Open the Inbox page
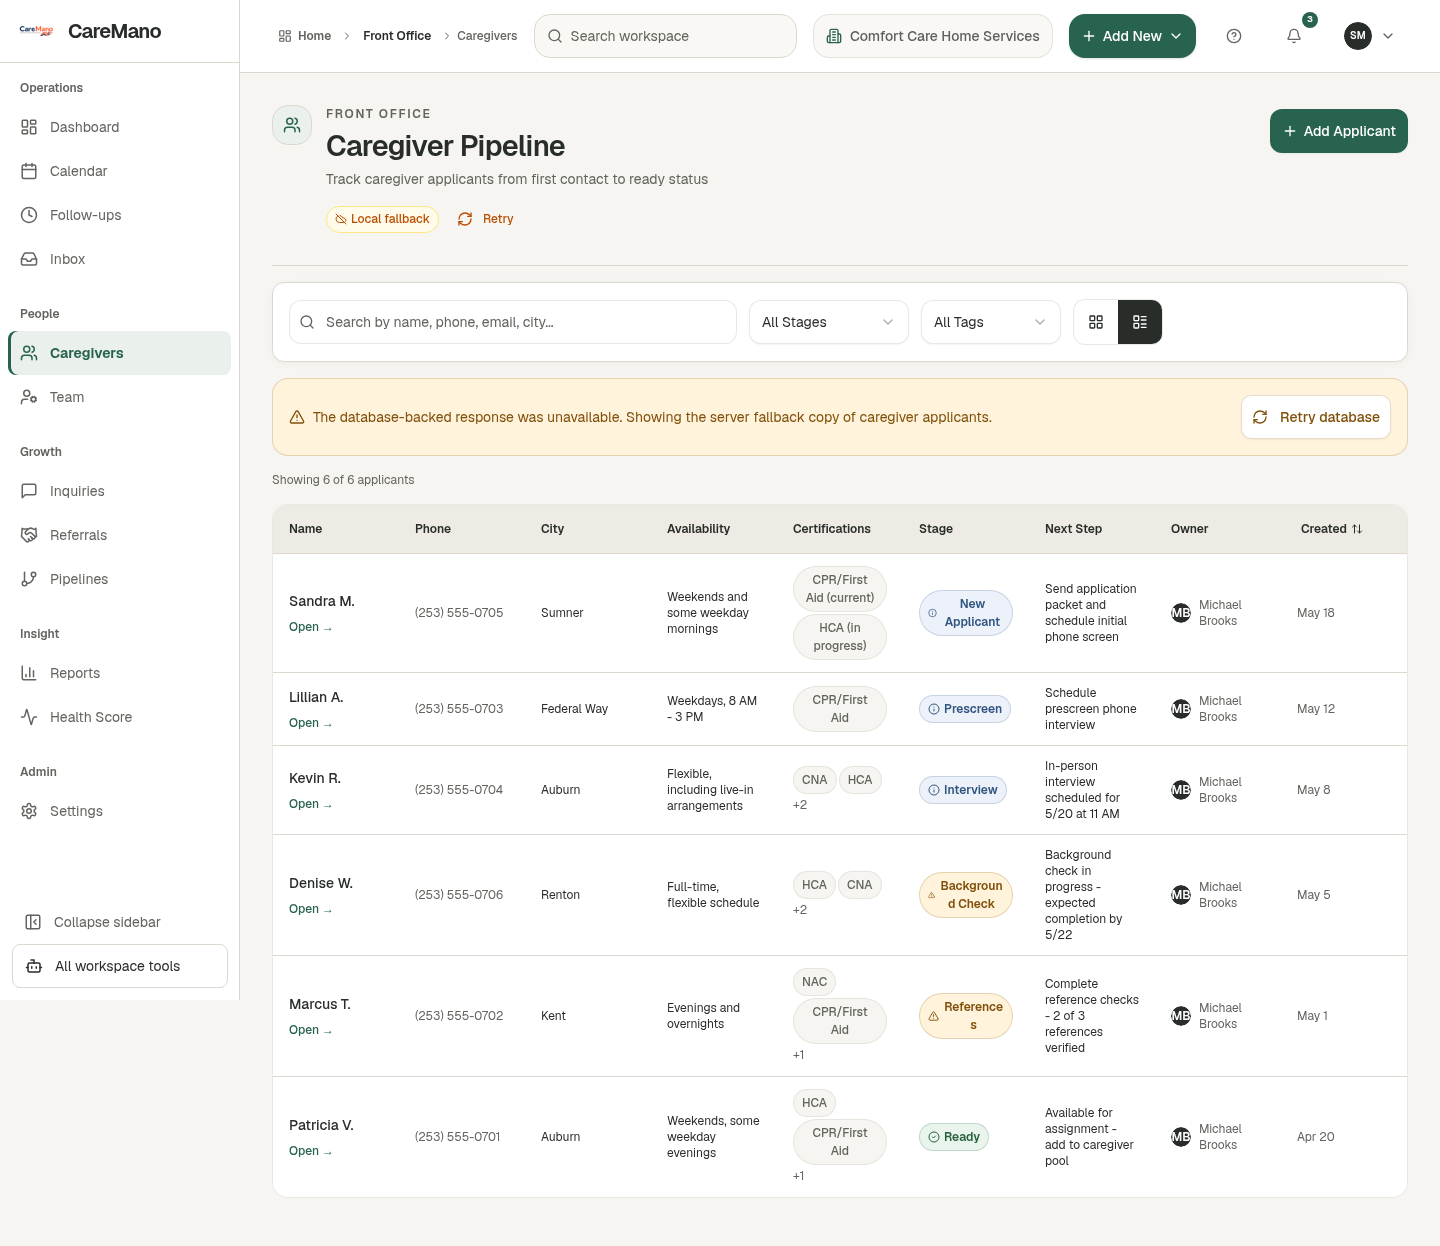This screenshot has height=1246, width=1440. [x=120, y=259]
